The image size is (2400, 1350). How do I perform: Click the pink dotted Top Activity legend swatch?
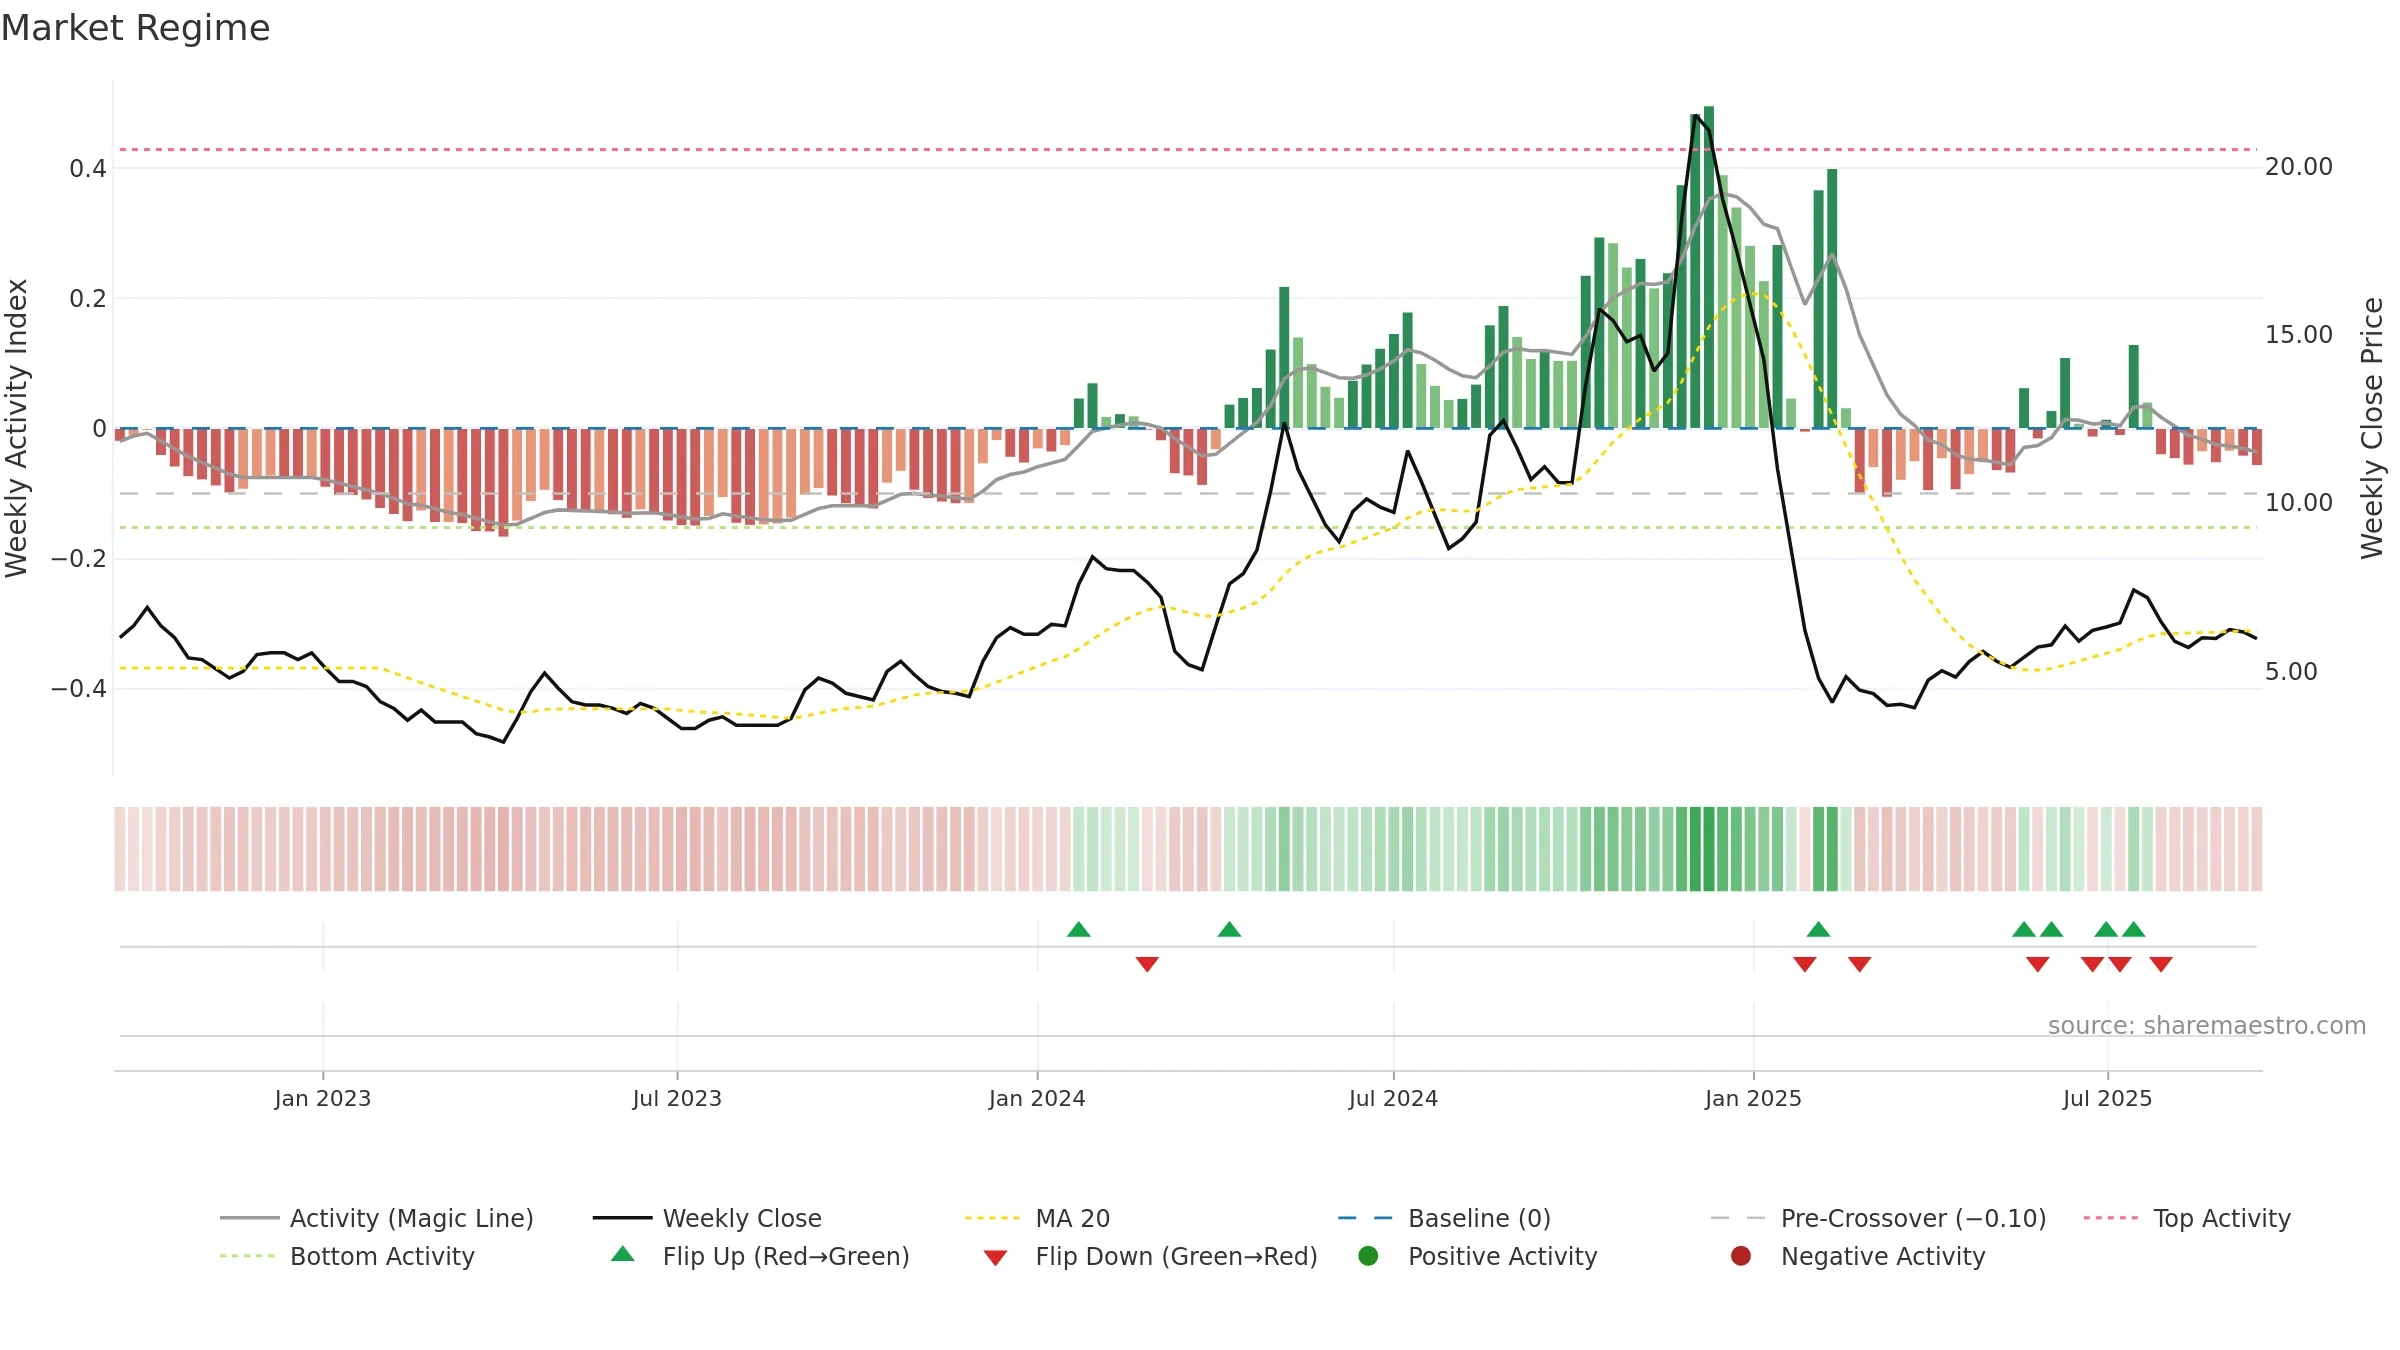tap(2111, 1218)
